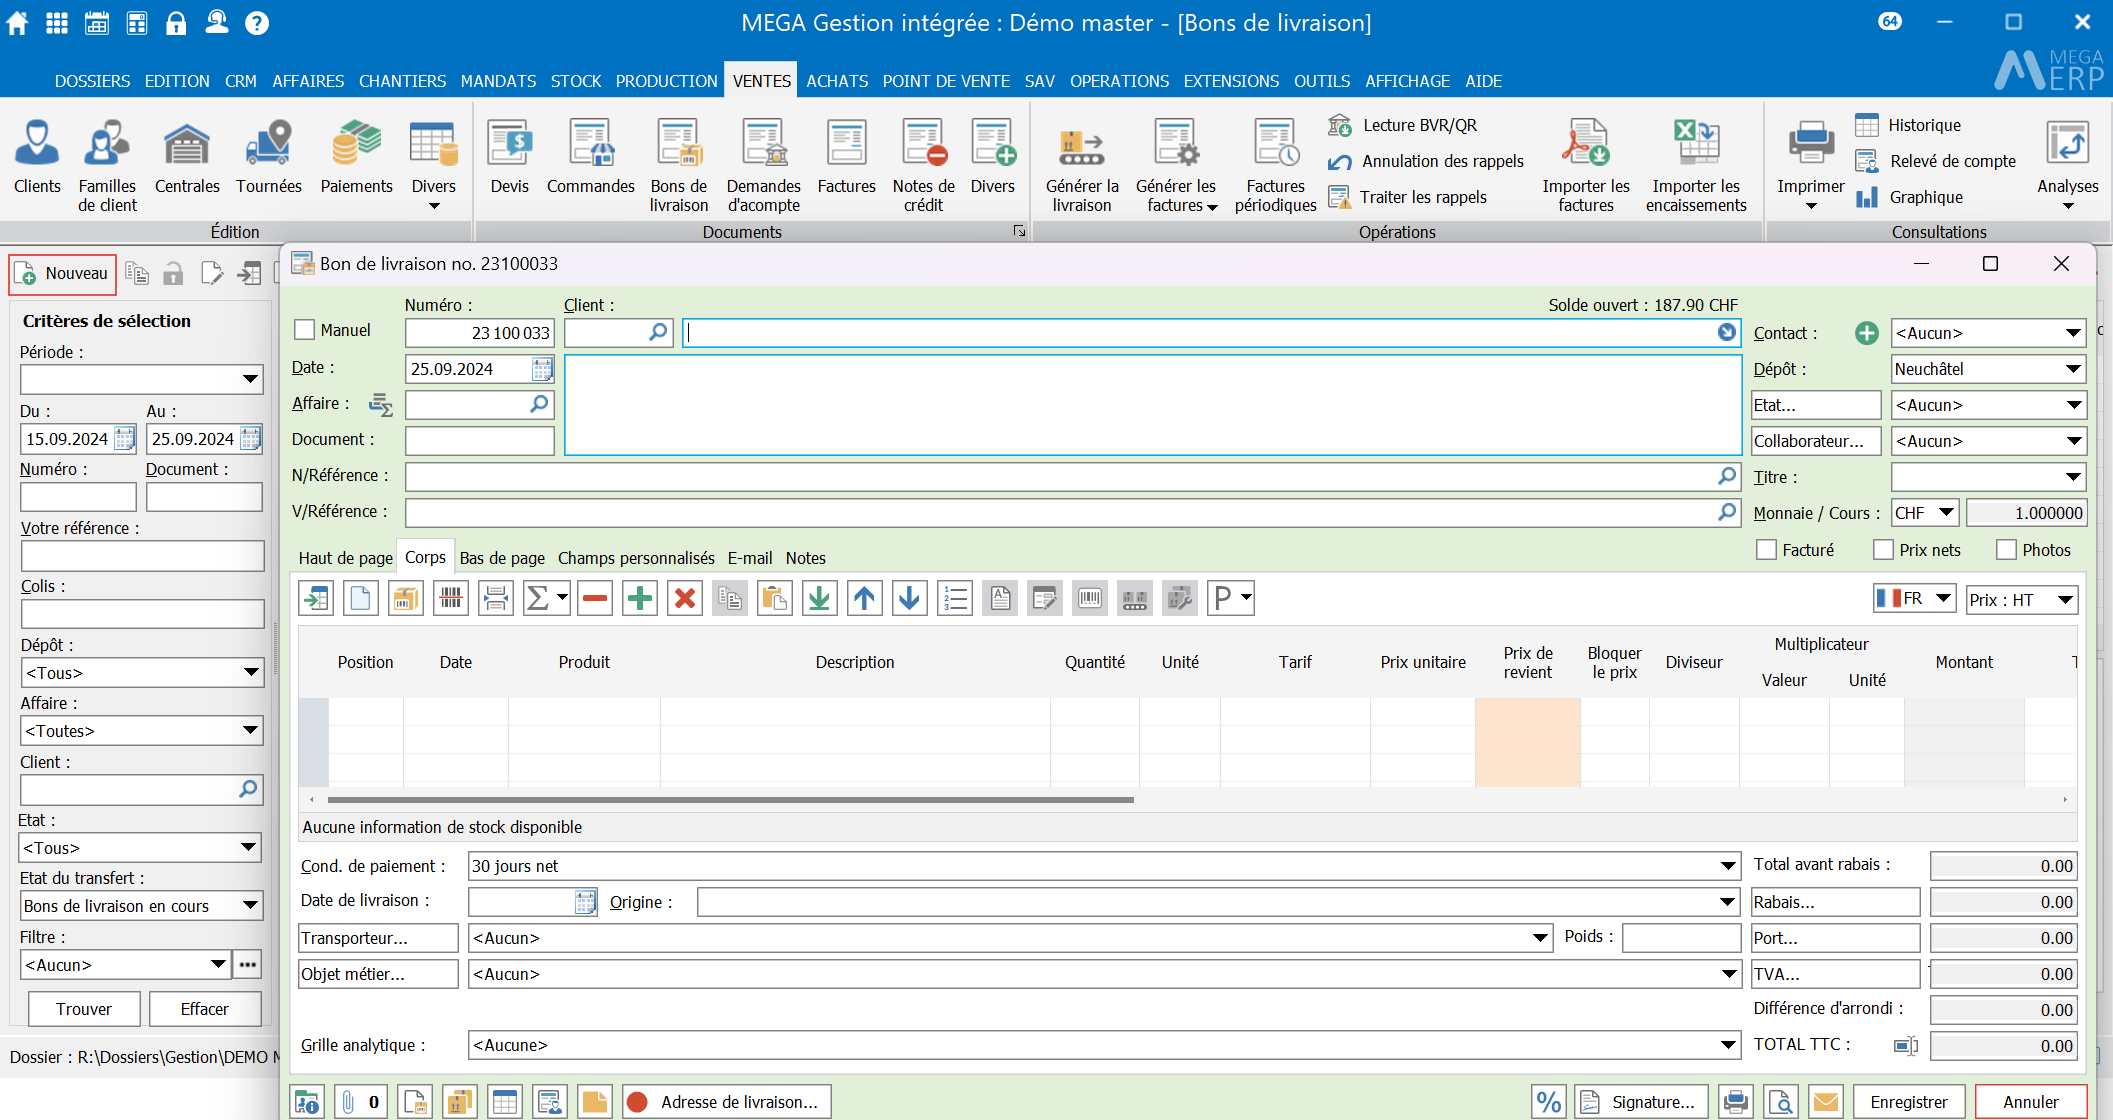Click the percent discount icon at bottom

1549,1102
